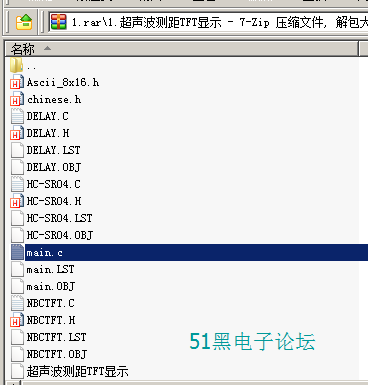Select the NBCTFT.C file icon
This screenshot has height=385, width=368.
click(17, 303)
